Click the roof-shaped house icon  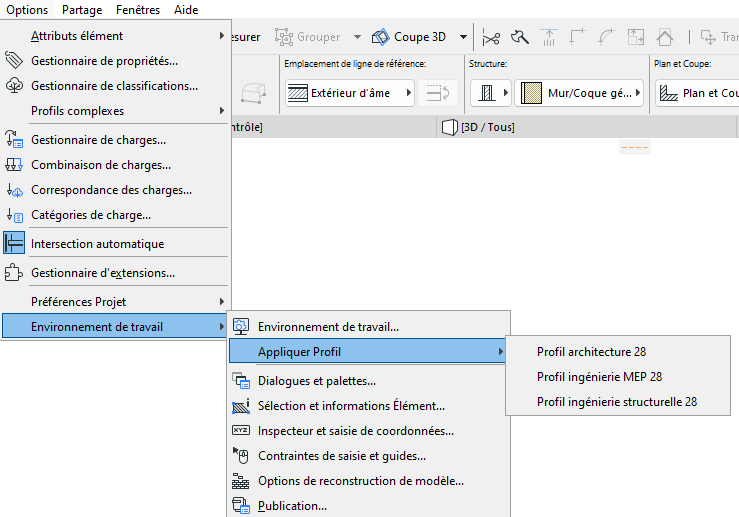point(665,37)
